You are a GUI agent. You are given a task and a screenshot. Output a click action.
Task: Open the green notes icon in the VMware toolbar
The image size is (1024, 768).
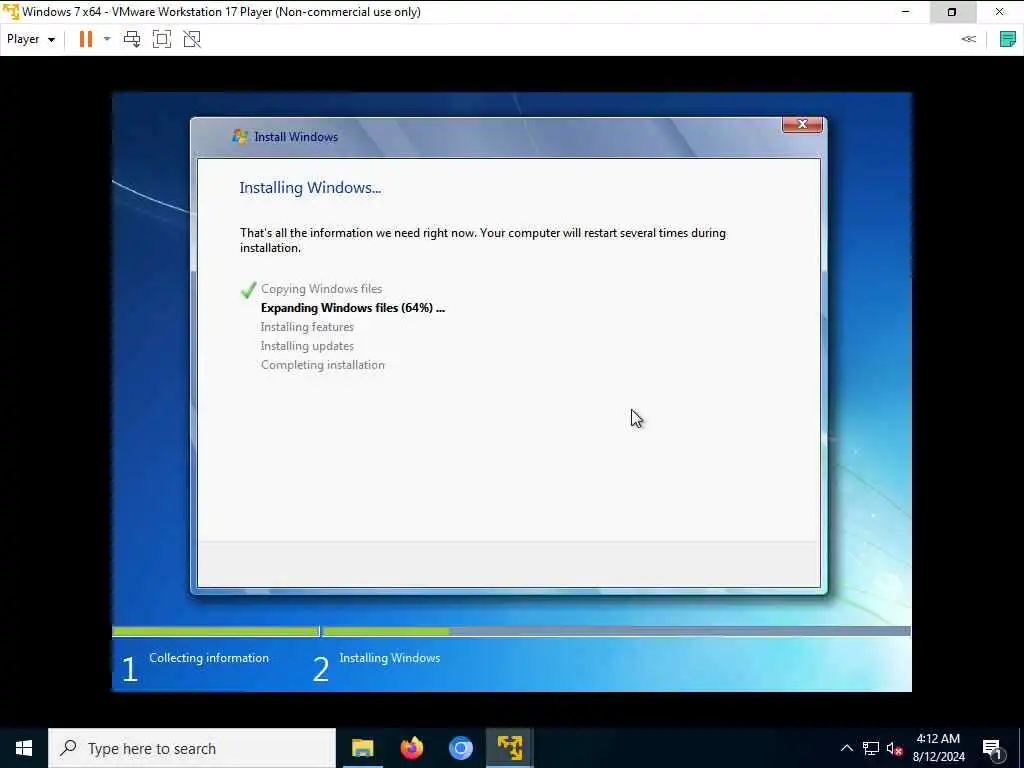point(1008,39)
